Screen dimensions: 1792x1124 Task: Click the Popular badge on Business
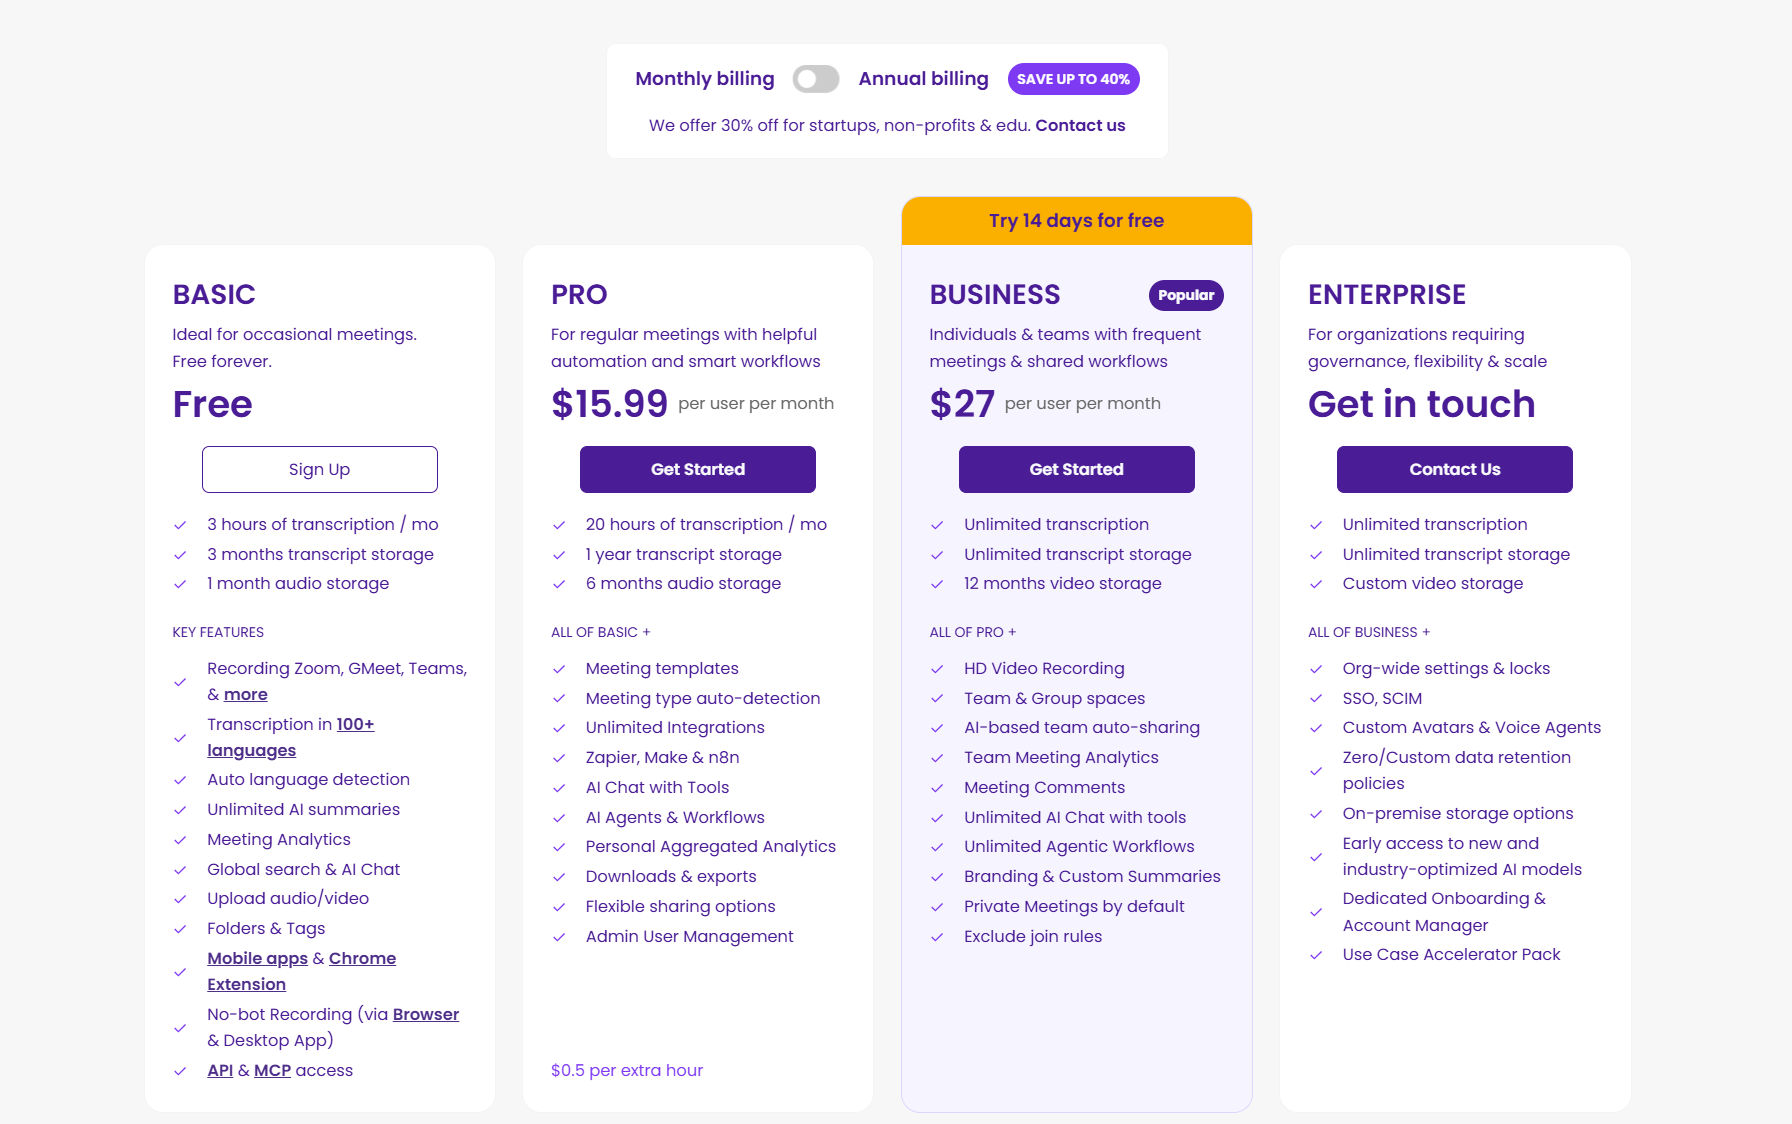pos(1185,295)
